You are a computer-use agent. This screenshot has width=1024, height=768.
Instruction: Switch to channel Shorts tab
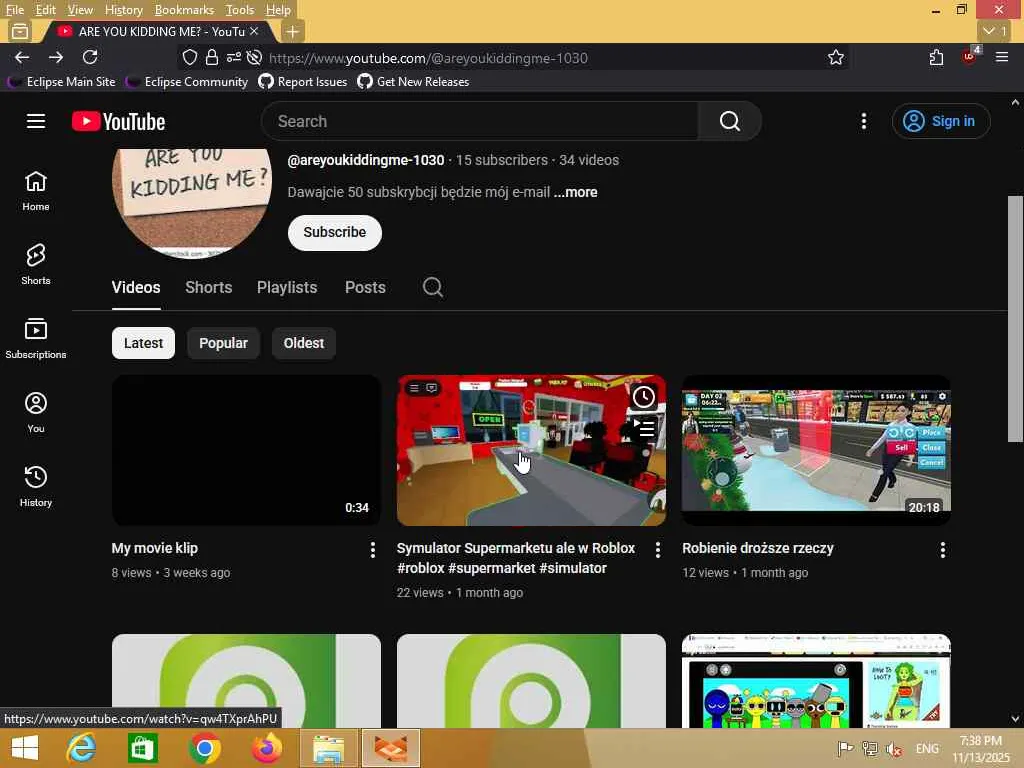click(208, 287)
